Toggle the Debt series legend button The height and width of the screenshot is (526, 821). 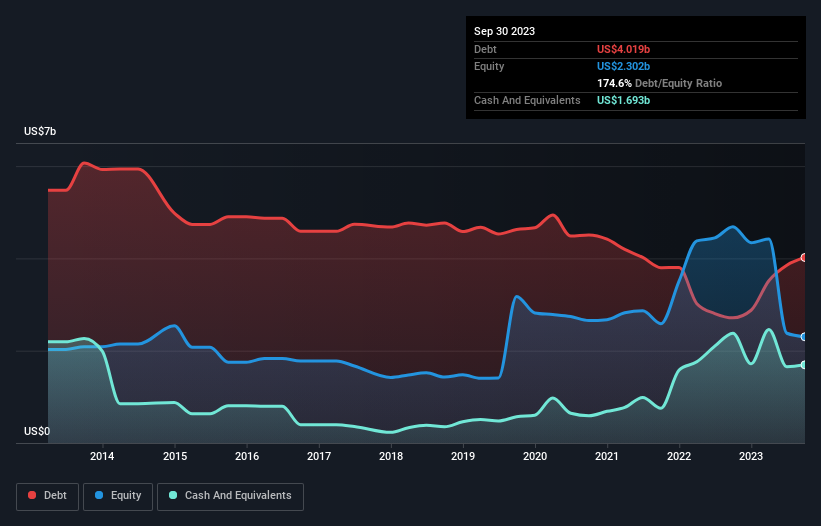[x=48, y=496]
